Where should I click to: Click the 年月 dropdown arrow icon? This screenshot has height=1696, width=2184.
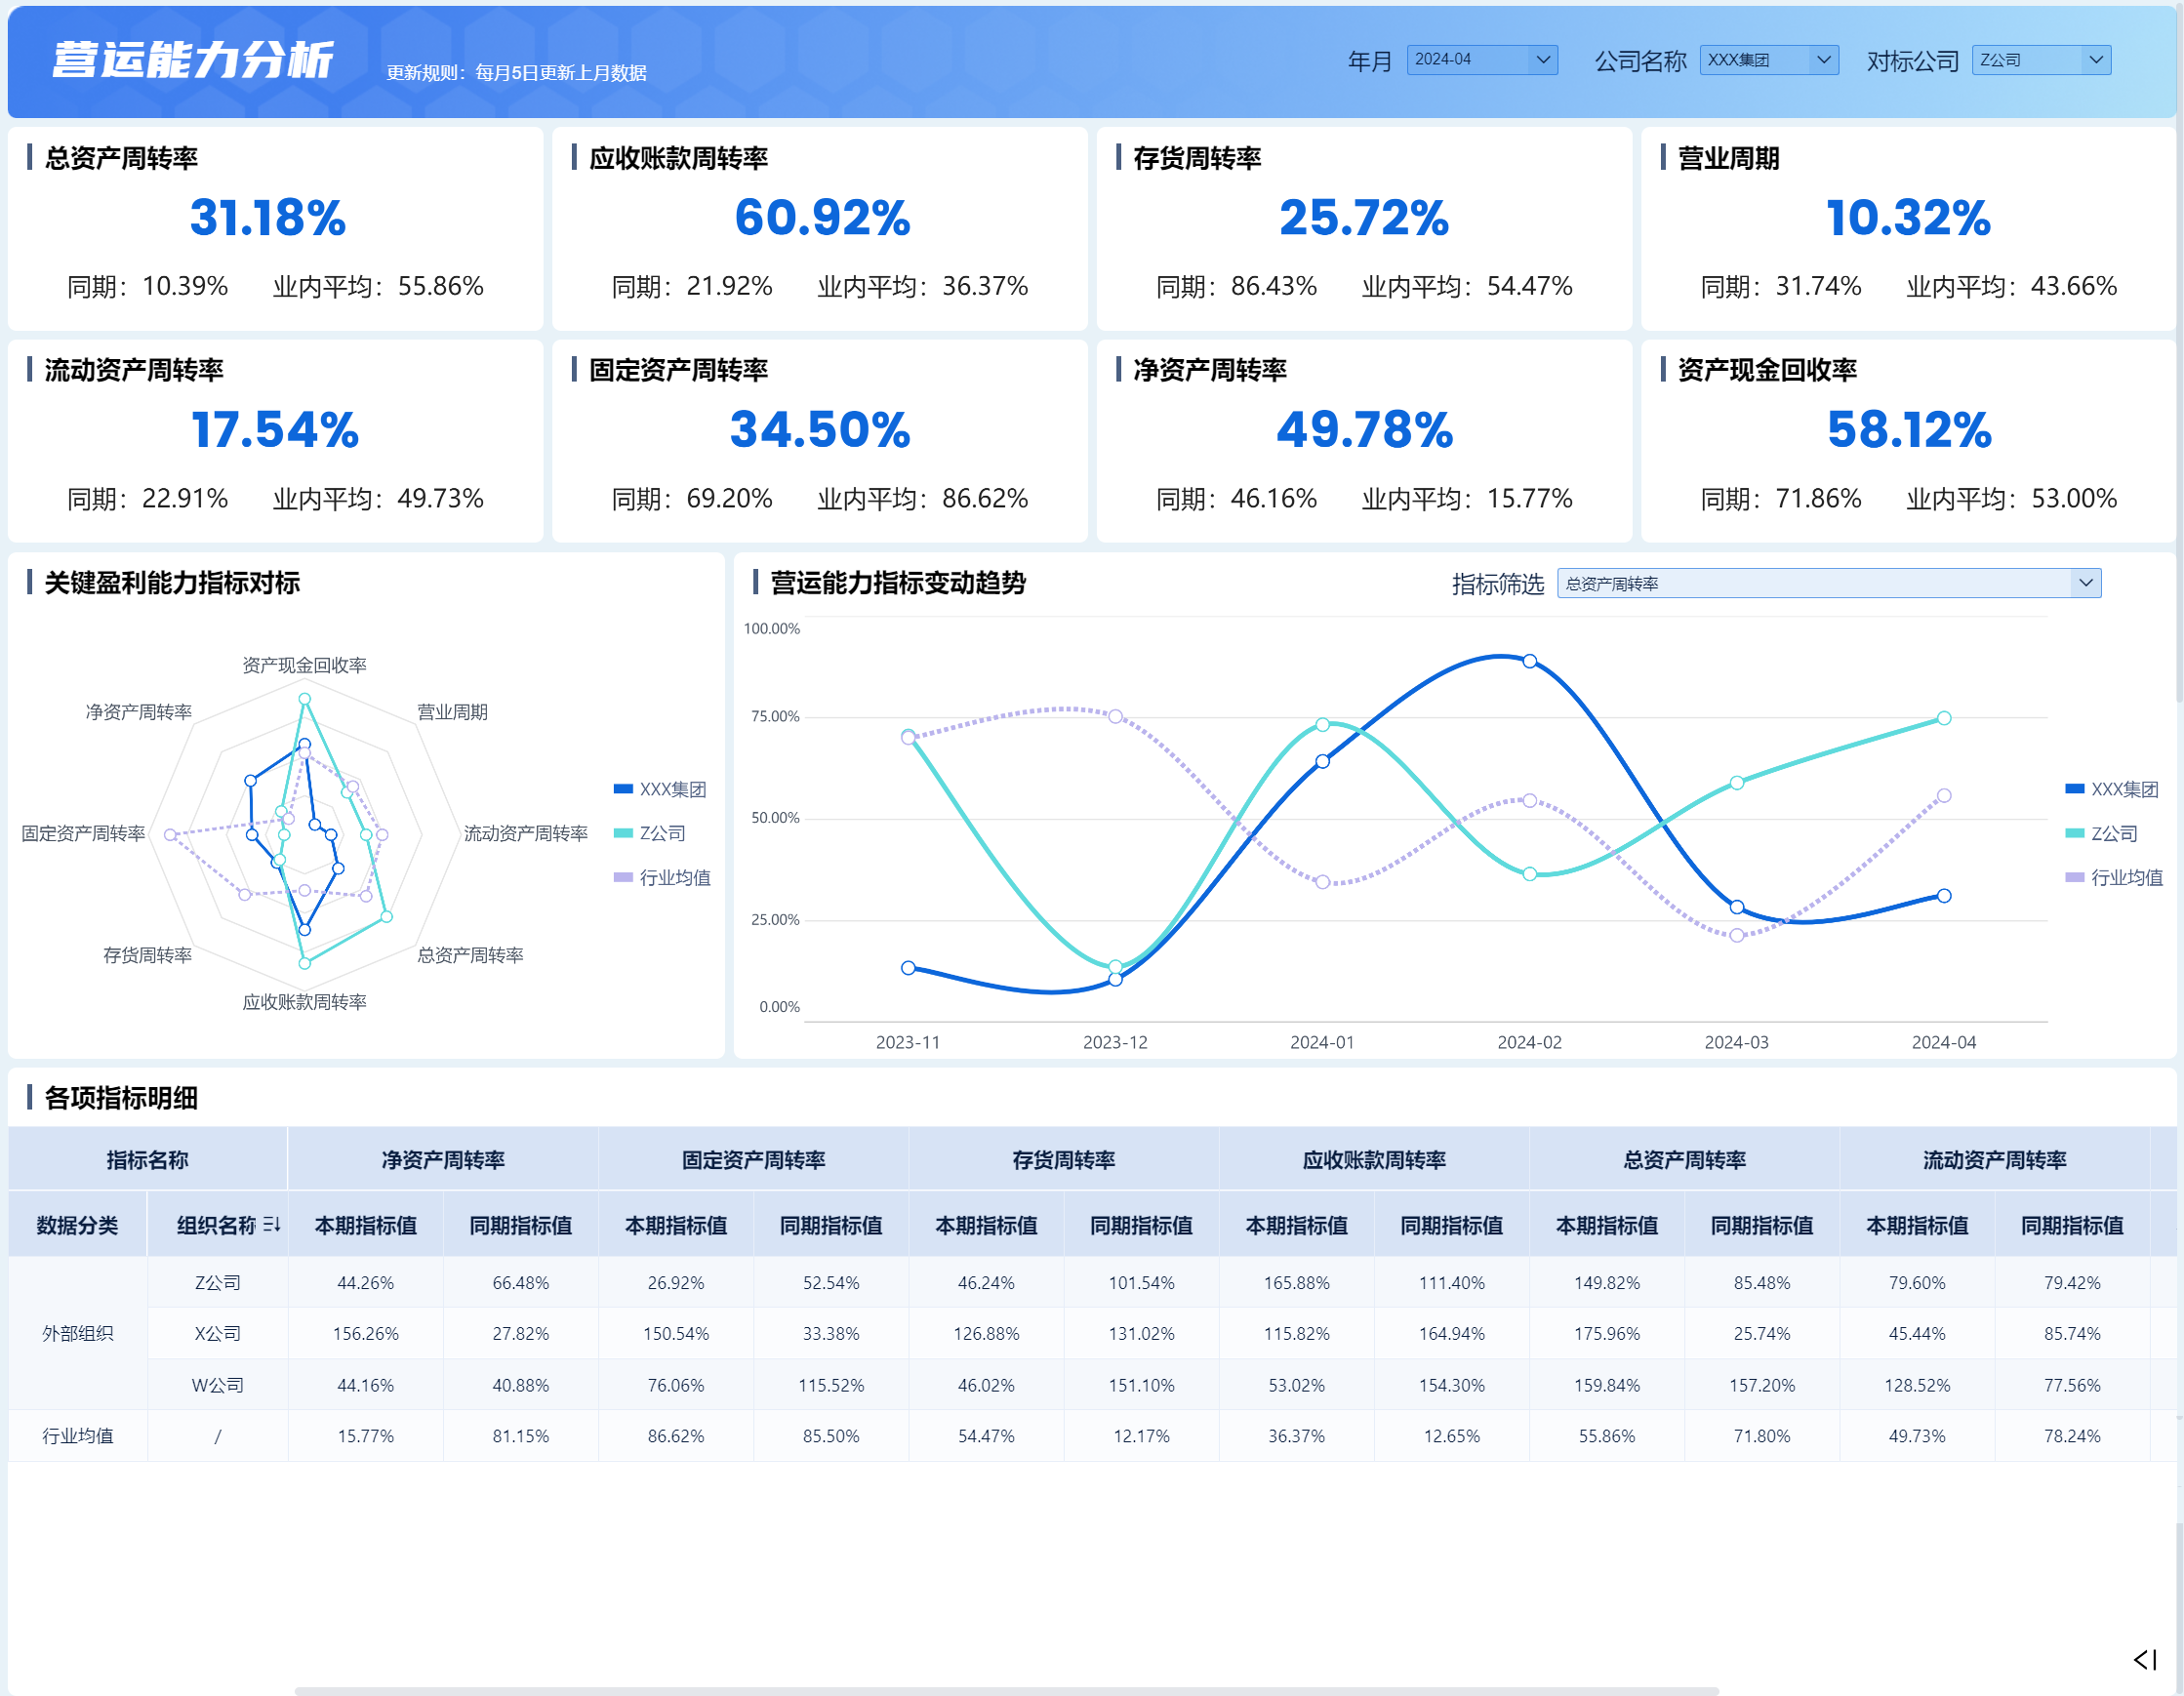(1543, 60)
